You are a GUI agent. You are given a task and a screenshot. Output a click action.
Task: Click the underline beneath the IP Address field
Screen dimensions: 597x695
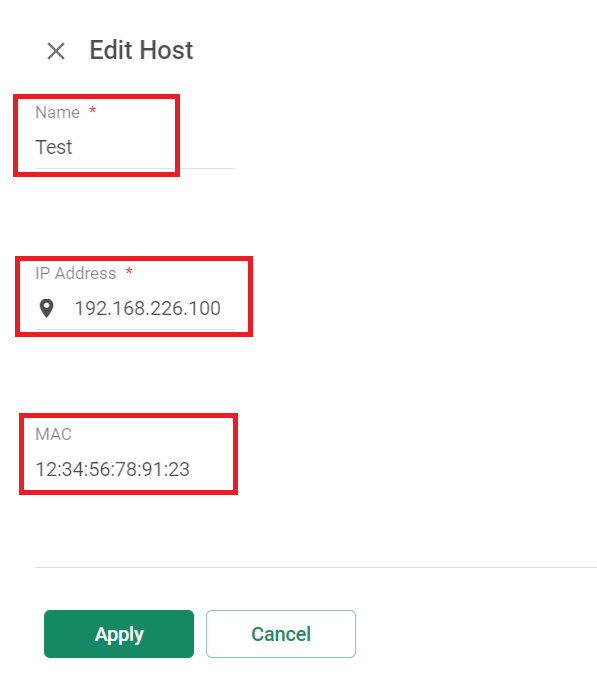[135, 329]
